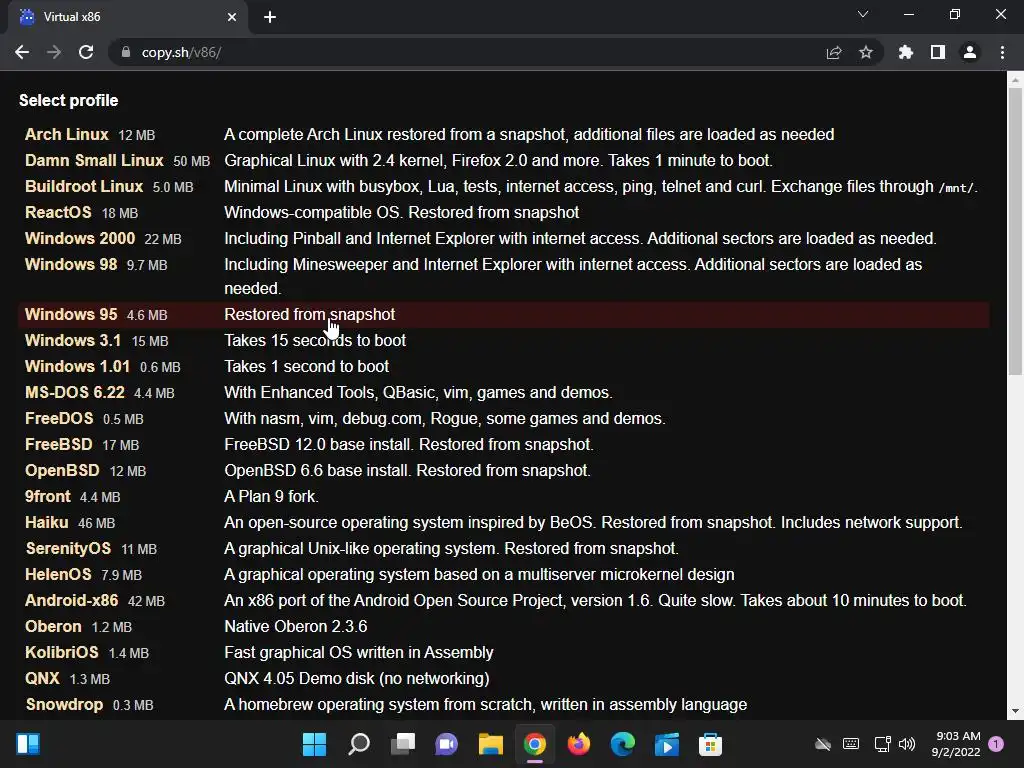Open Widgets panel at taskbar left
Viewport: 1024px width, 768px height.
click(28, 744)
